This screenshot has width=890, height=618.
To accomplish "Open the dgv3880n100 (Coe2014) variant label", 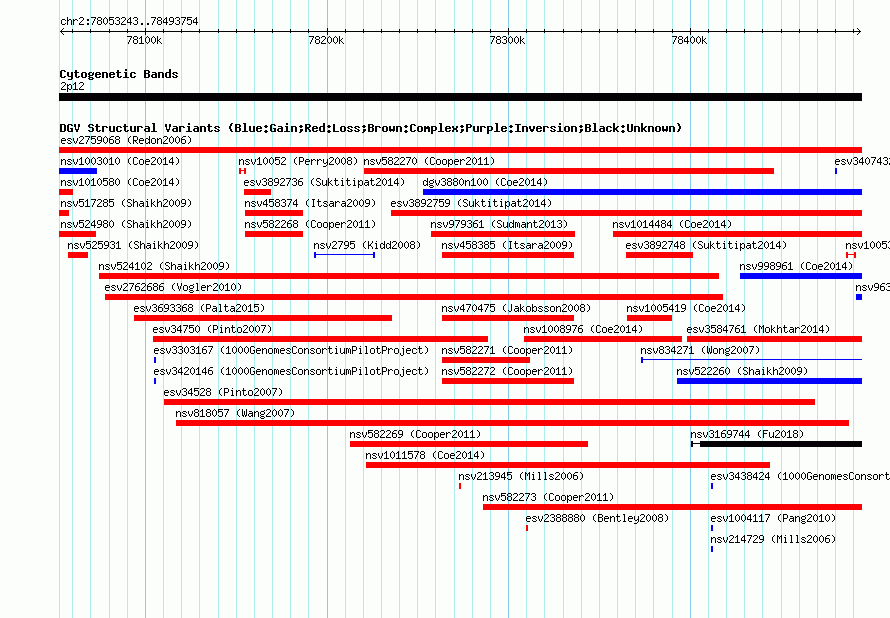I will pyautogui.click(x=485, y=182).
